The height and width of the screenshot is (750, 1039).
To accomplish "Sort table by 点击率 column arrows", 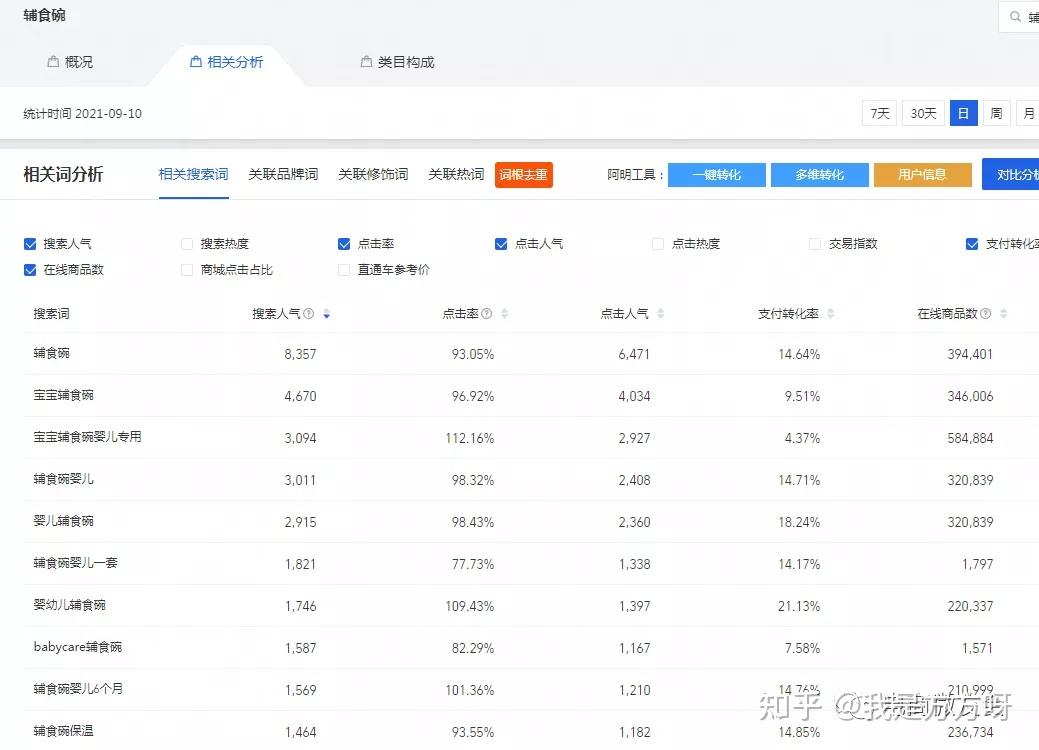I will 504,314.
